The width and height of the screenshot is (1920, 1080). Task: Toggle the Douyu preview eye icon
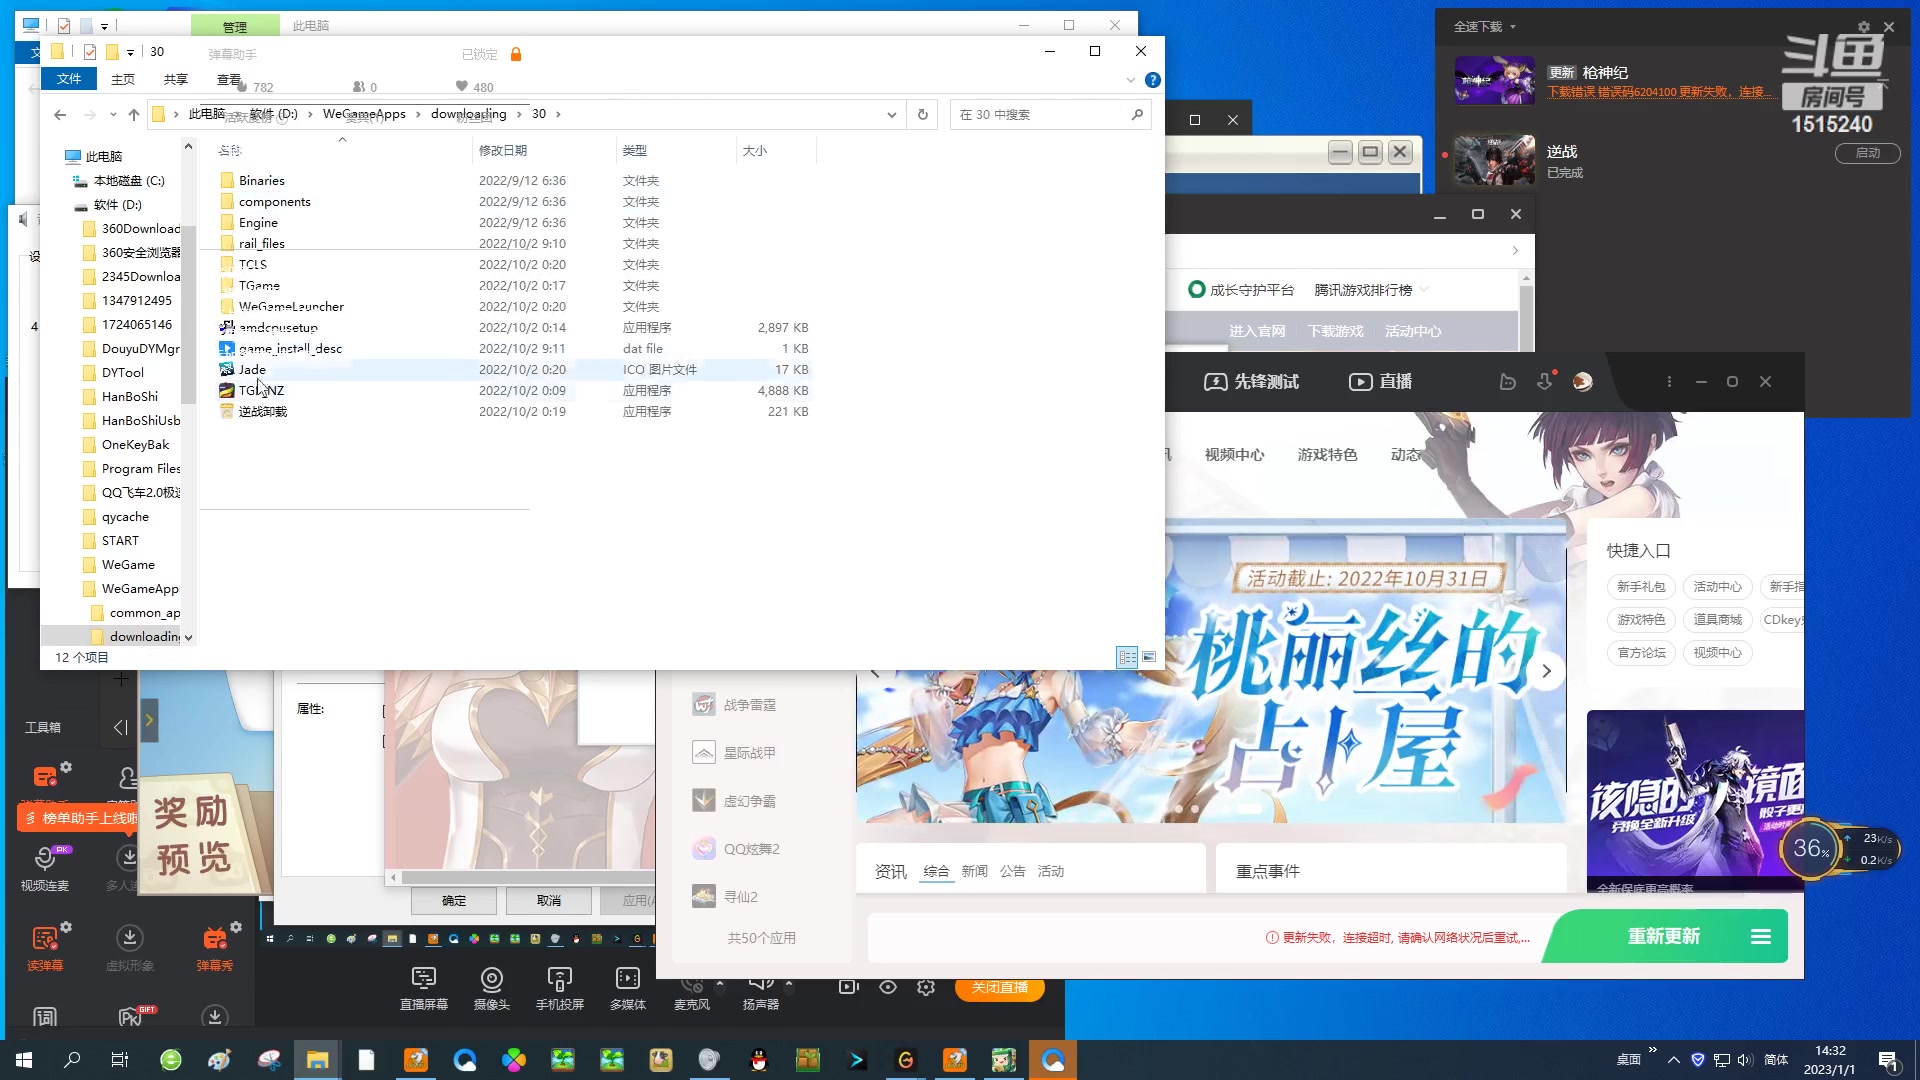[888, 987]
